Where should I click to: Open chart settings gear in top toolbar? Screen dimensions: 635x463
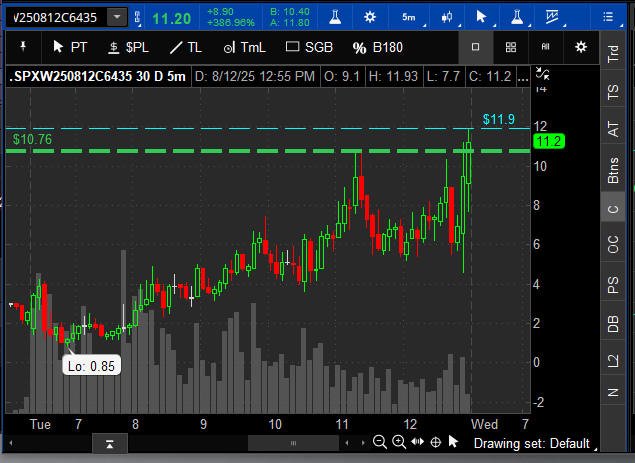(370, 17)
